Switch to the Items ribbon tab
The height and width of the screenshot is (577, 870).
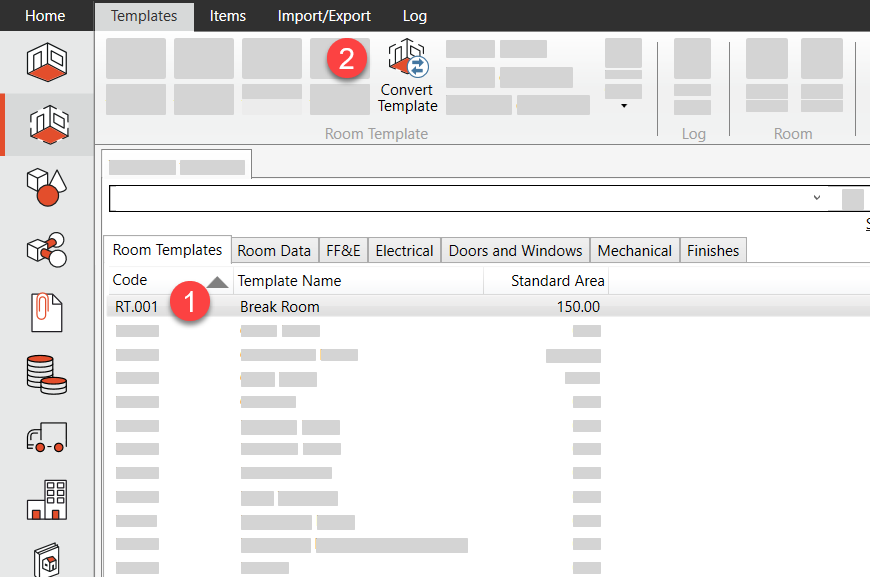228,16
